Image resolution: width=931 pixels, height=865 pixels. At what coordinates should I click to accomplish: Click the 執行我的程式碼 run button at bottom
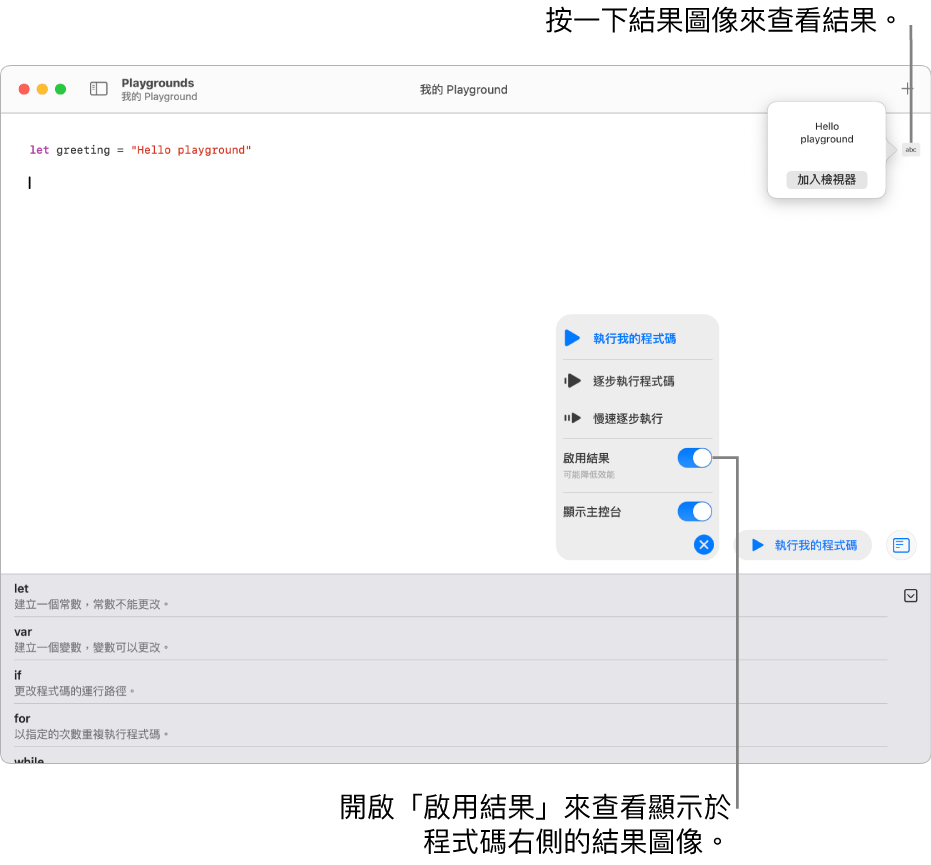(x=805, y=545)
